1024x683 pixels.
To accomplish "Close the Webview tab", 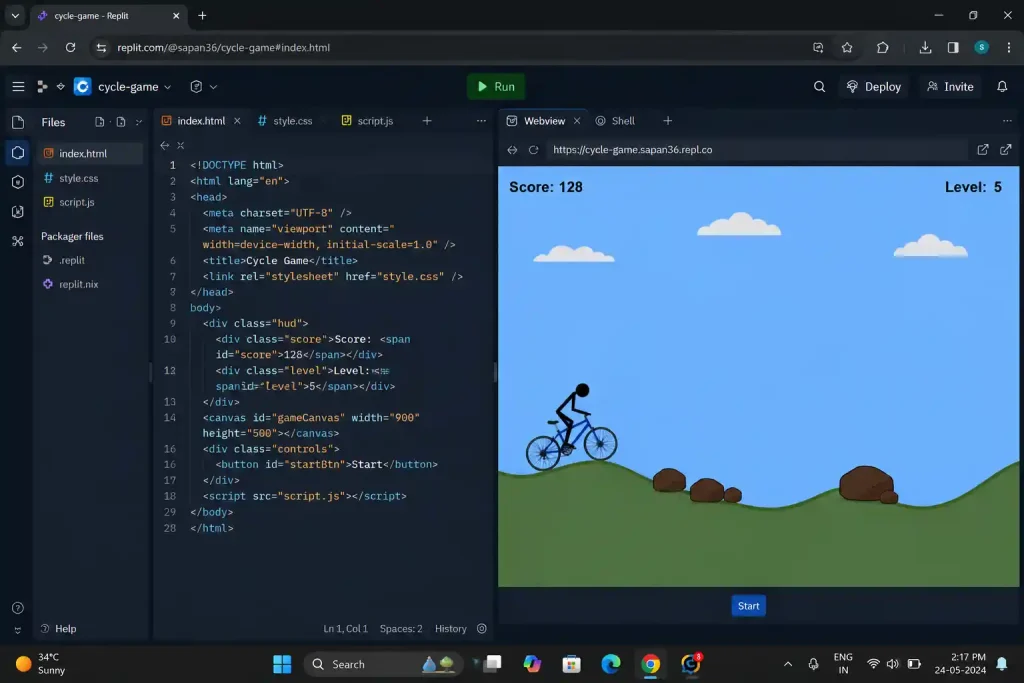I will [577, 121].
